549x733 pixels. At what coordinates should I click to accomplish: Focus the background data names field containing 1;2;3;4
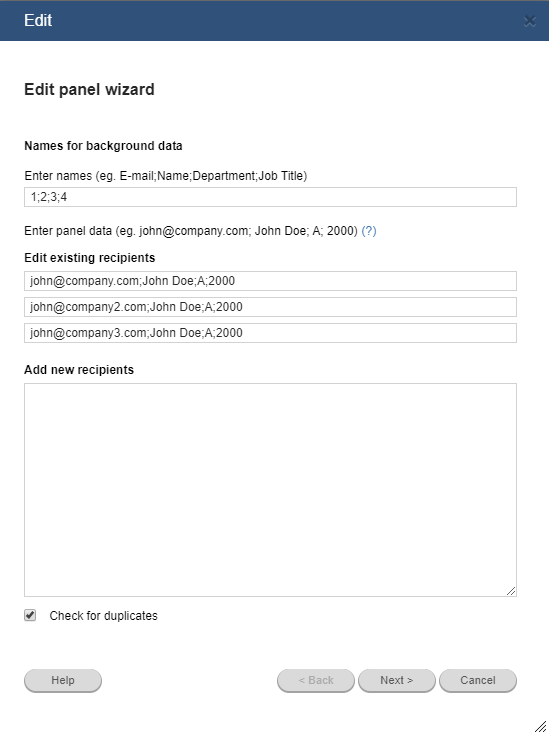(270, 197)
